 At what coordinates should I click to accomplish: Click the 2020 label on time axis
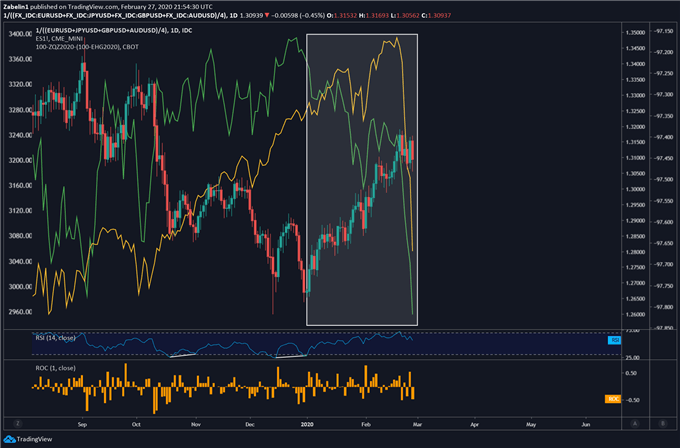[307, 424]
